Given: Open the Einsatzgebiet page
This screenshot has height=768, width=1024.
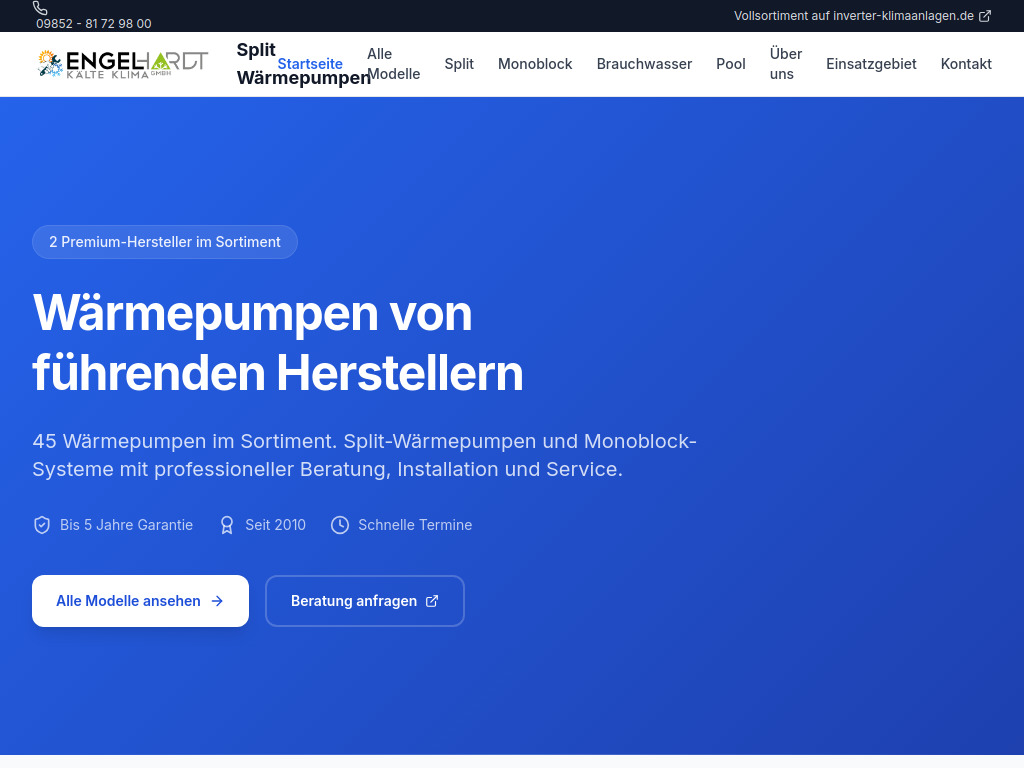Looking at the screenshot, I should point(871,63).
